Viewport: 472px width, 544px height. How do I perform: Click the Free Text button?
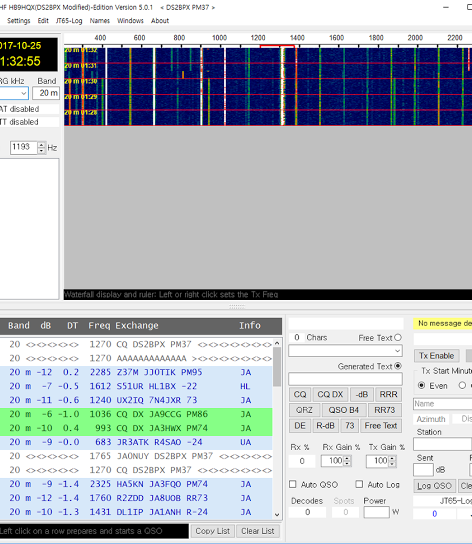pyautogui.click(x=381, y=426)
